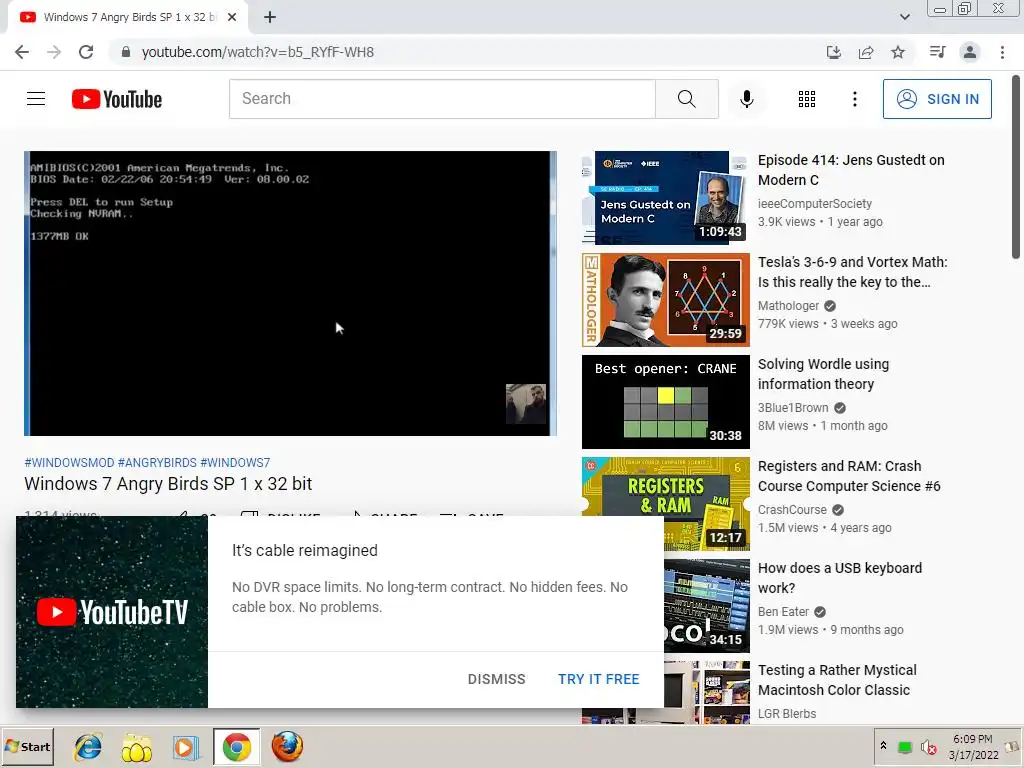The height and width of the screenshot is (768, 1024).
Task: Click the #ANGRYBIRDS hashtag
Action: pos(157,462)
